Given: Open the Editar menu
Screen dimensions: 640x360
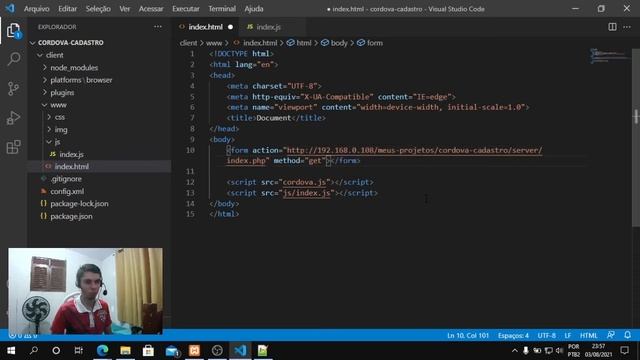Looking at the screenshot, I should (67, 9).
